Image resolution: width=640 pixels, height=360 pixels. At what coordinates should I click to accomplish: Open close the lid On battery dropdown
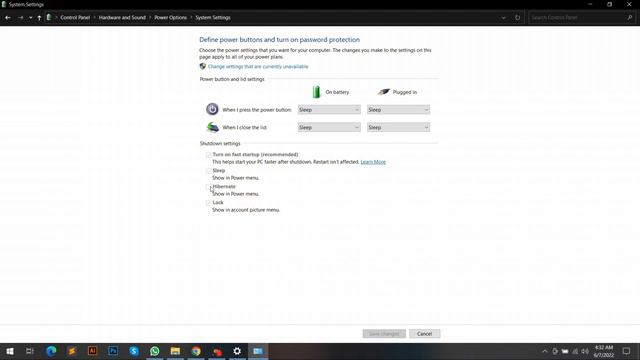329,127
